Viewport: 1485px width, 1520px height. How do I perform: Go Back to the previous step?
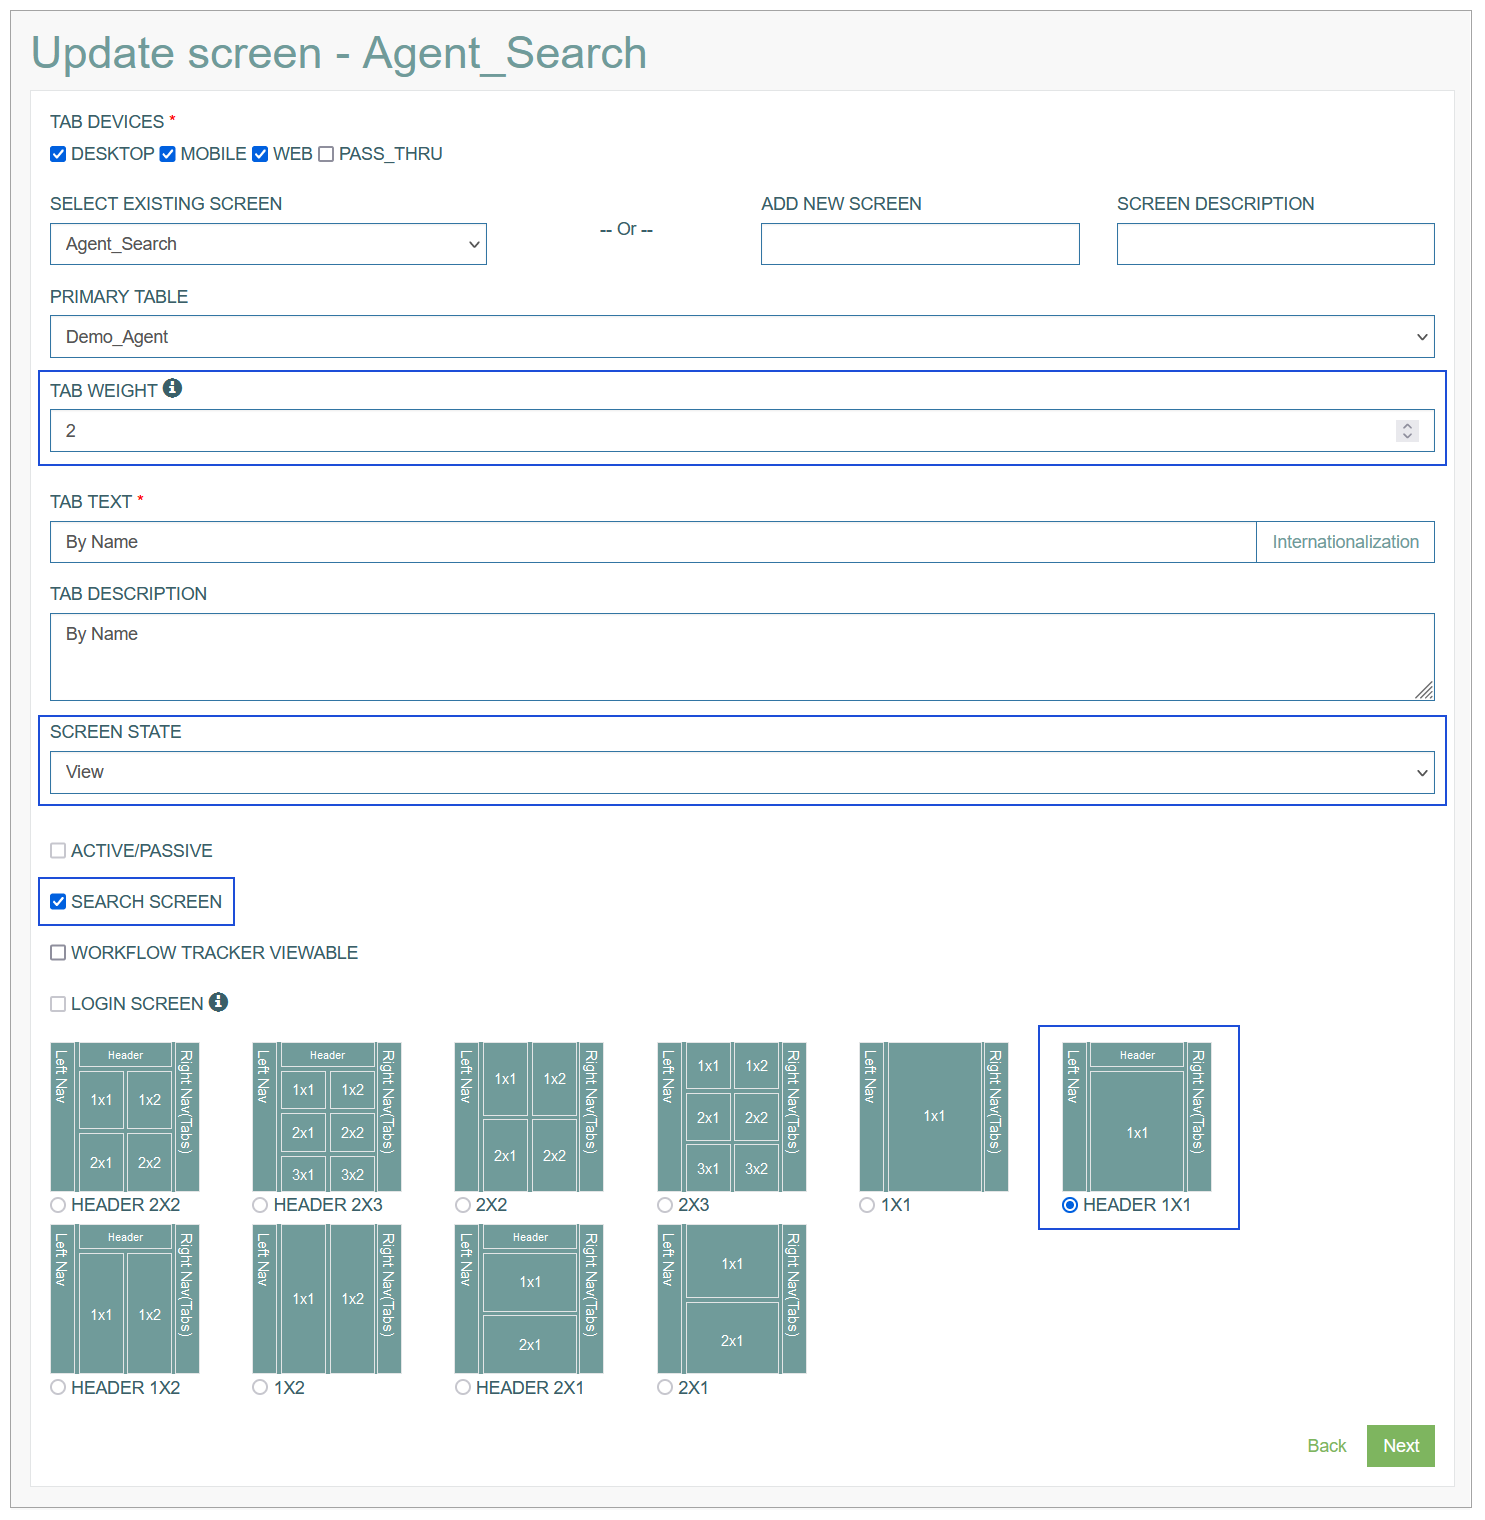pos(1326,1446)
